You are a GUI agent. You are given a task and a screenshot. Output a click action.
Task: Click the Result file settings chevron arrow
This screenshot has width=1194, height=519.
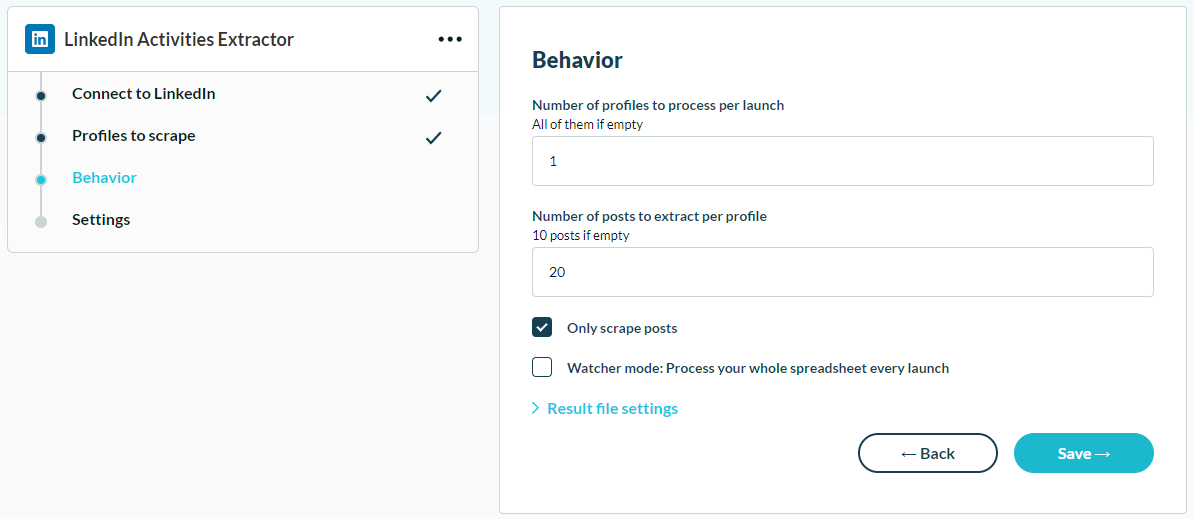click(x=535, y=408)
